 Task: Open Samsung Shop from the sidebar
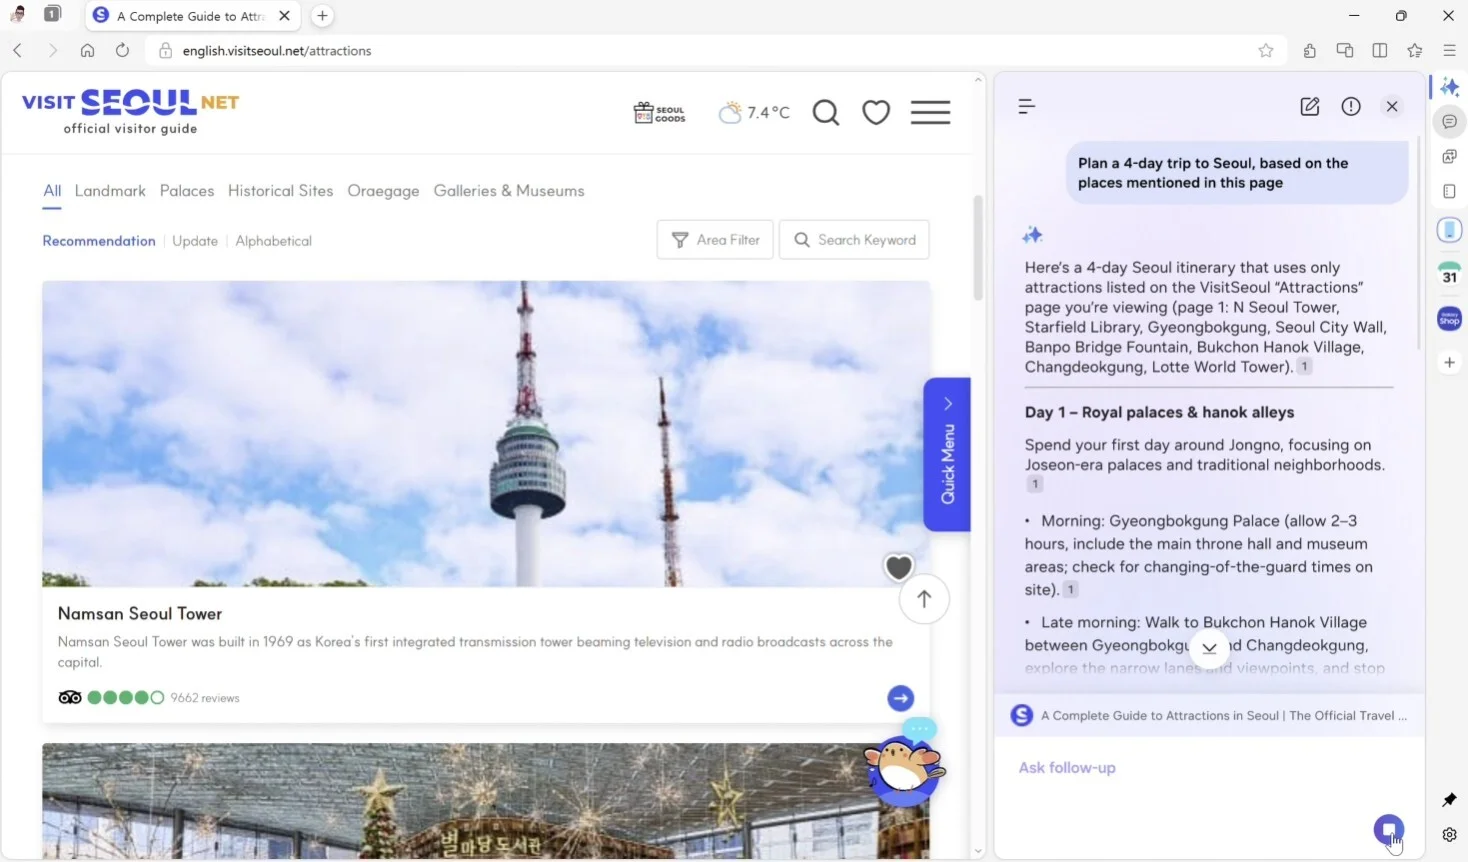(x=1449, y=318)
